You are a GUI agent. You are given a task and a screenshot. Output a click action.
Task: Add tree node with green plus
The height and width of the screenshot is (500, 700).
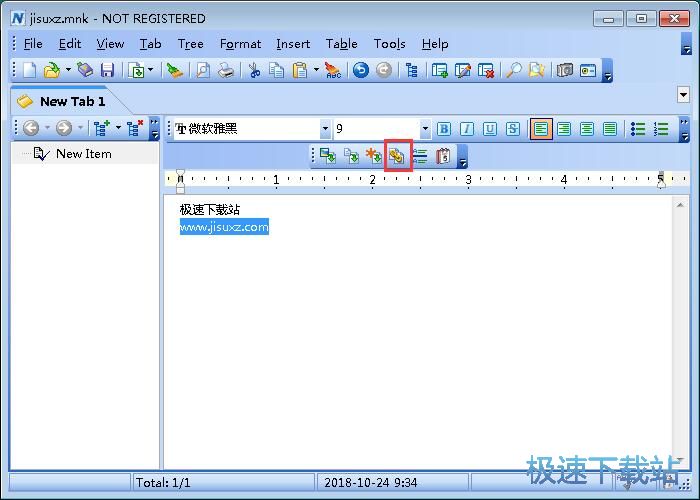(x=102, y=128)
